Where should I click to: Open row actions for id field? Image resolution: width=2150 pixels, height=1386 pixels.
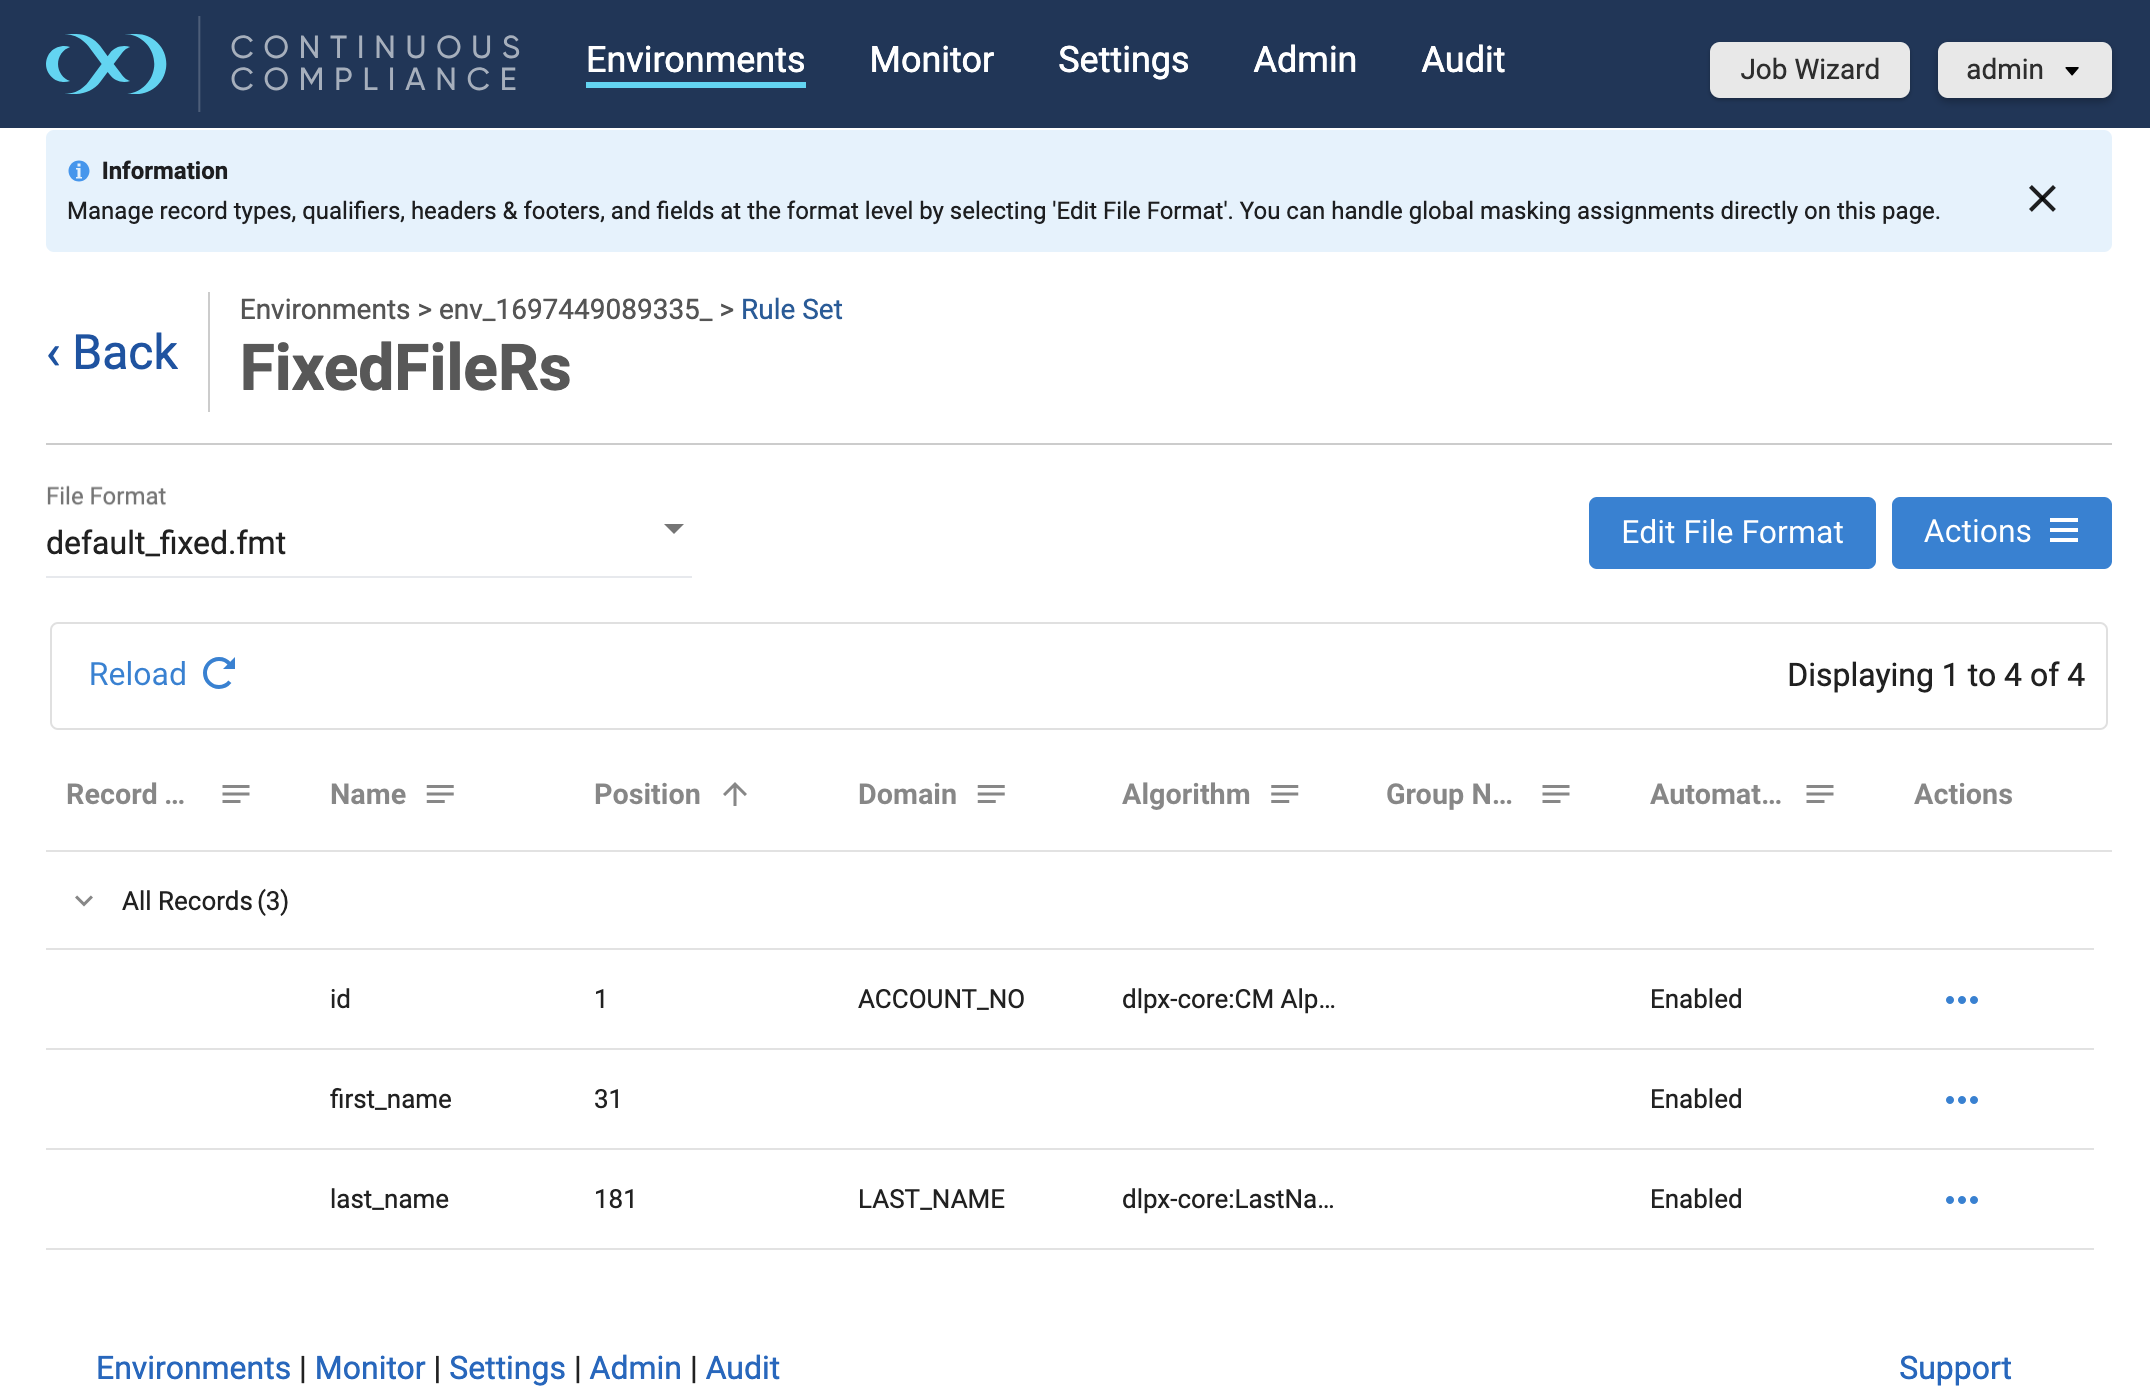(x=1961, y=999)
